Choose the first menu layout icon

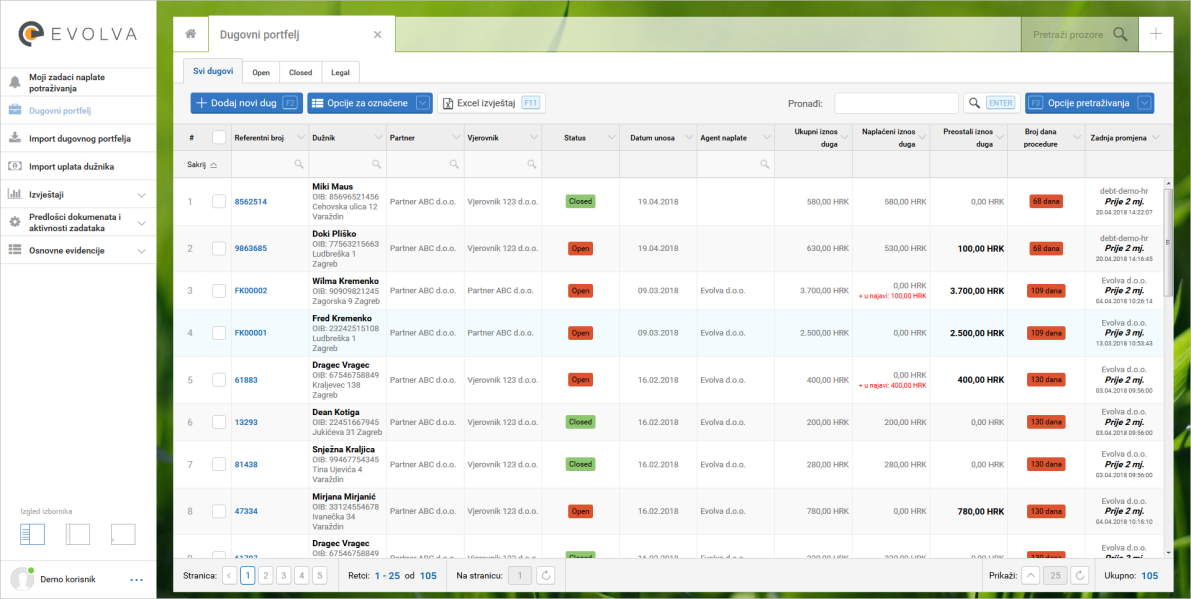pos(33,534)
